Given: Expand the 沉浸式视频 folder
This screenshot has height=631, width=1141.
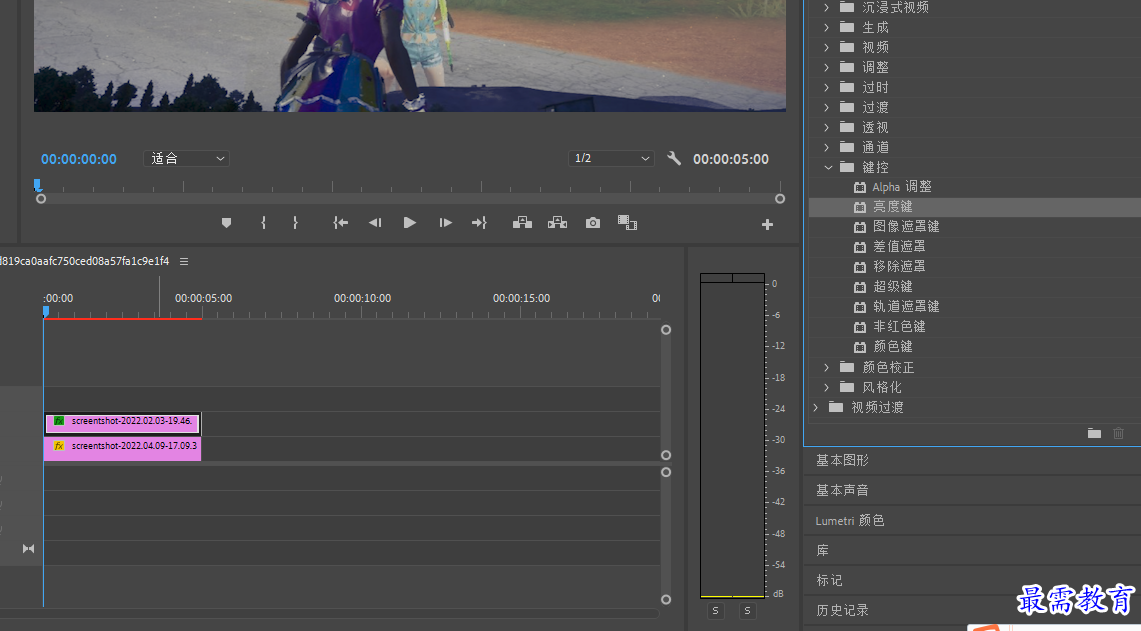Looking at the screenshot, I should [827, 7].
